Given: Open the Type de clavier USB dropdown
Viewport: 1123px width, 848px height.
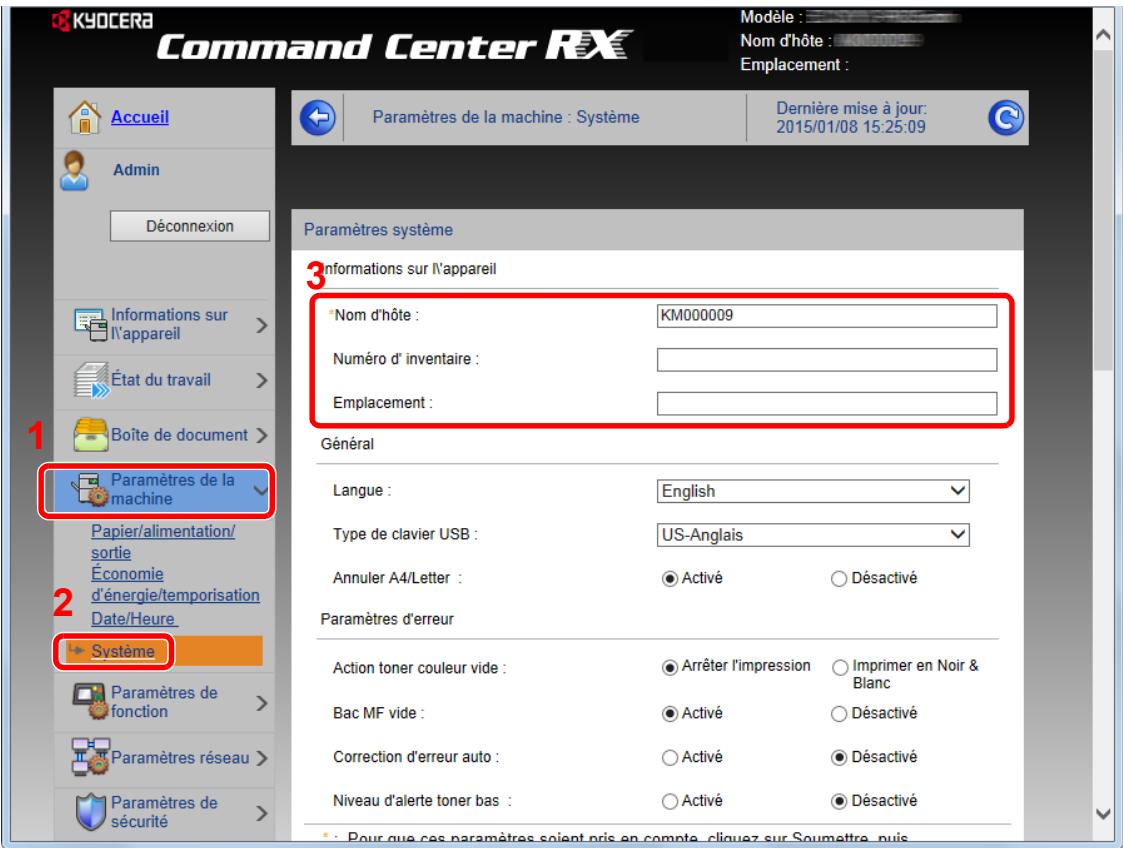Looking at the screenshot, I should (x=813, y=535).
